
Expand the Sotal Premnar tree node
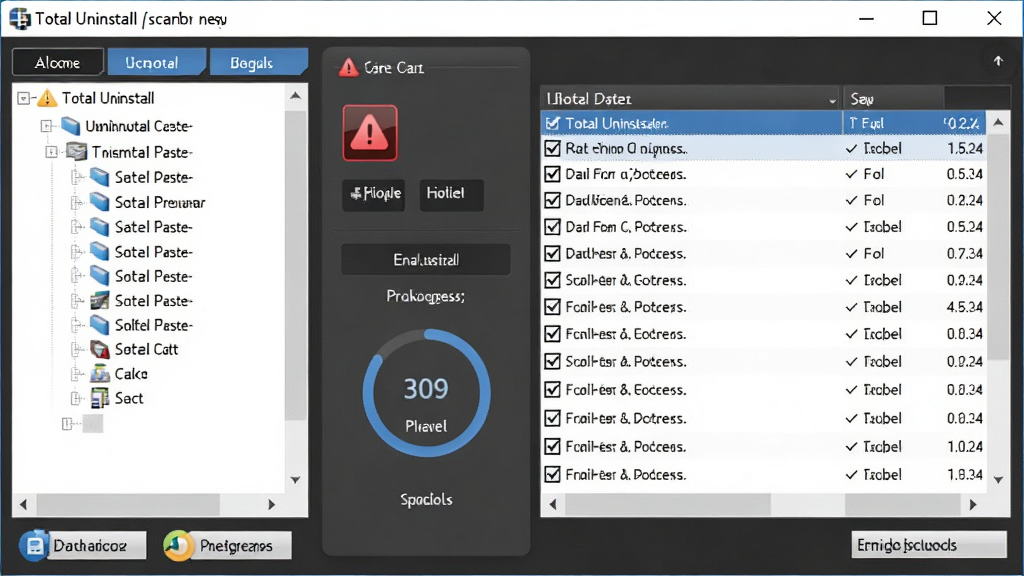pos(76,202)
